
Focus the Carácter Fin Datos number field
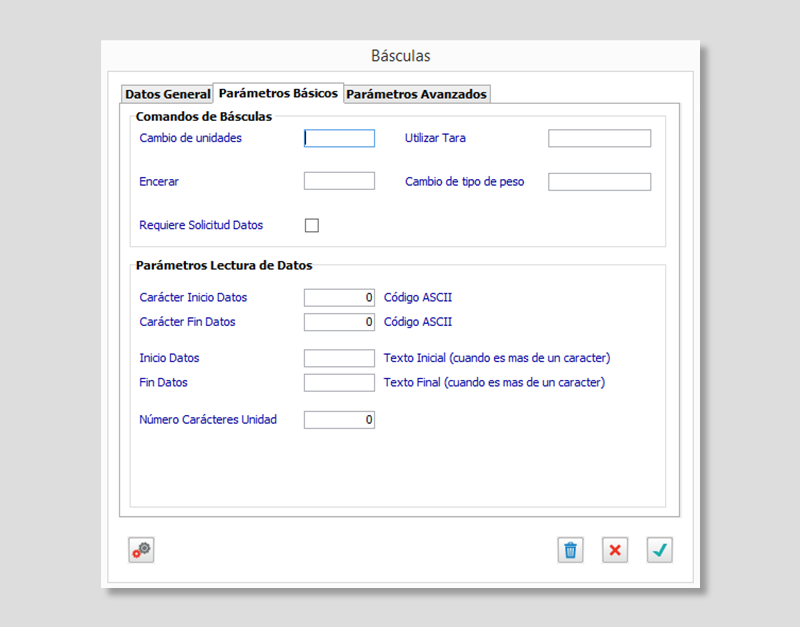(339, 322)
